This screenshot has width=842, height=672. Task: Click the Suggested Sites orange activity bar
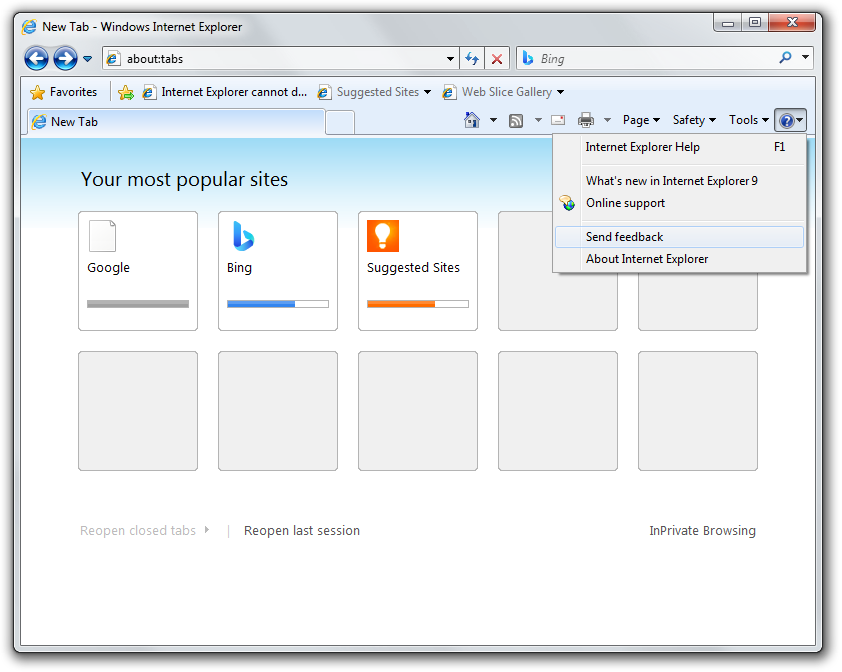pyautogui.click(x=418, y=304)
